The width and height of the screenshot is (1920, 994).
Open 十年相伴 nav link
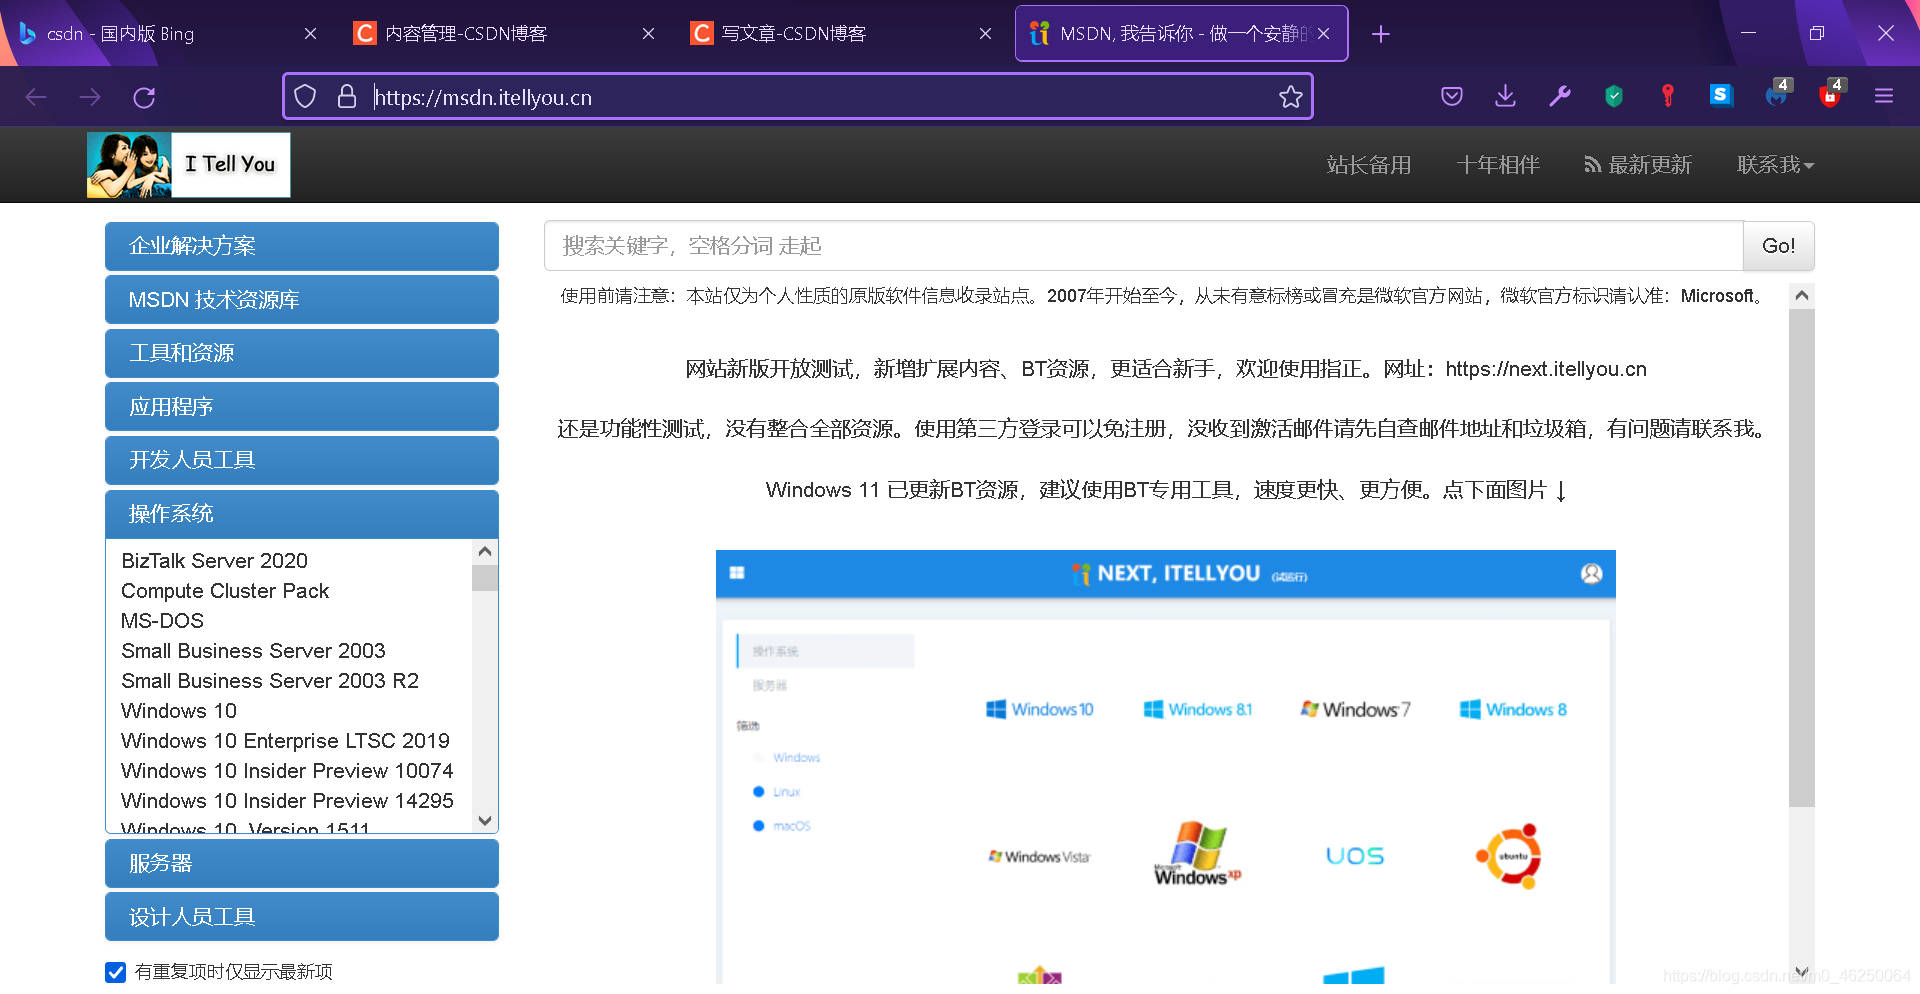tap(1498, 165)
